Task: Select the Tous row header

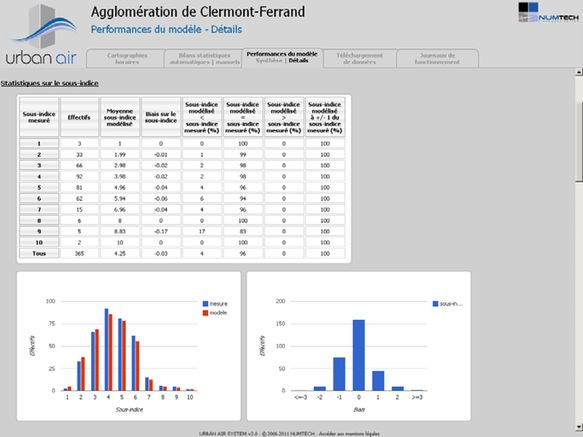Action: tap(39, 253)
